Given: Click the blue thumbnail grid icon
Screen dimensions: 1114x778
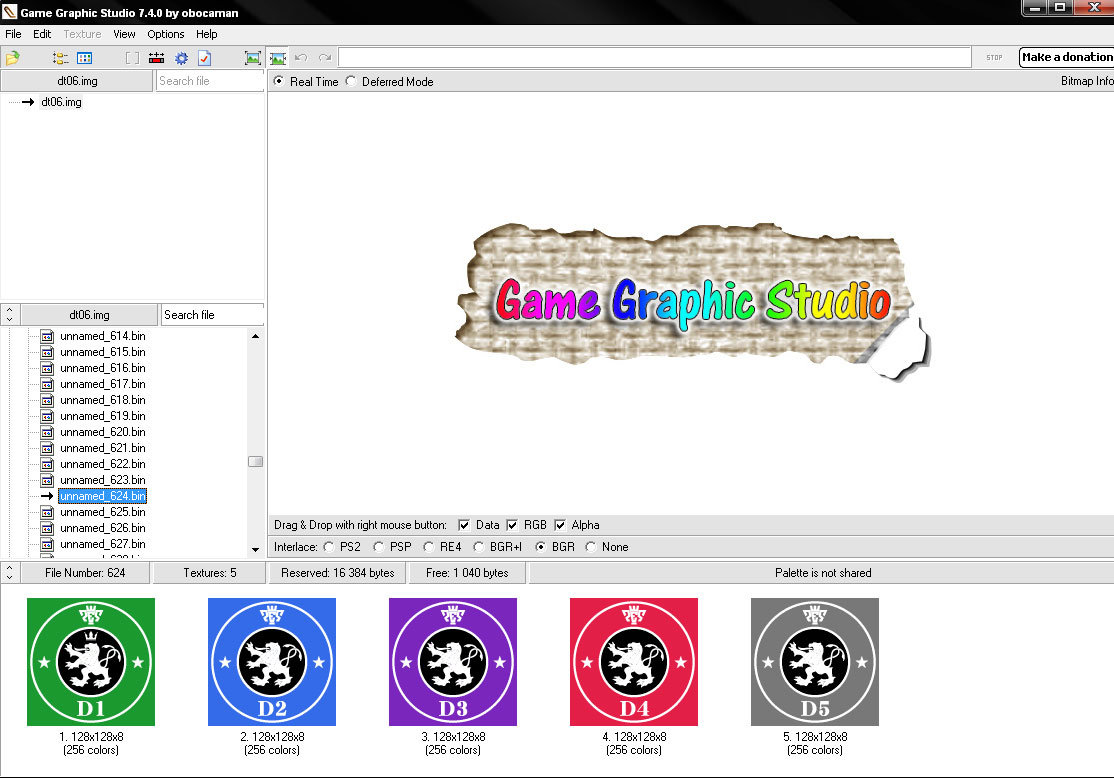Looking at the screenshot, I should (85, 58).
